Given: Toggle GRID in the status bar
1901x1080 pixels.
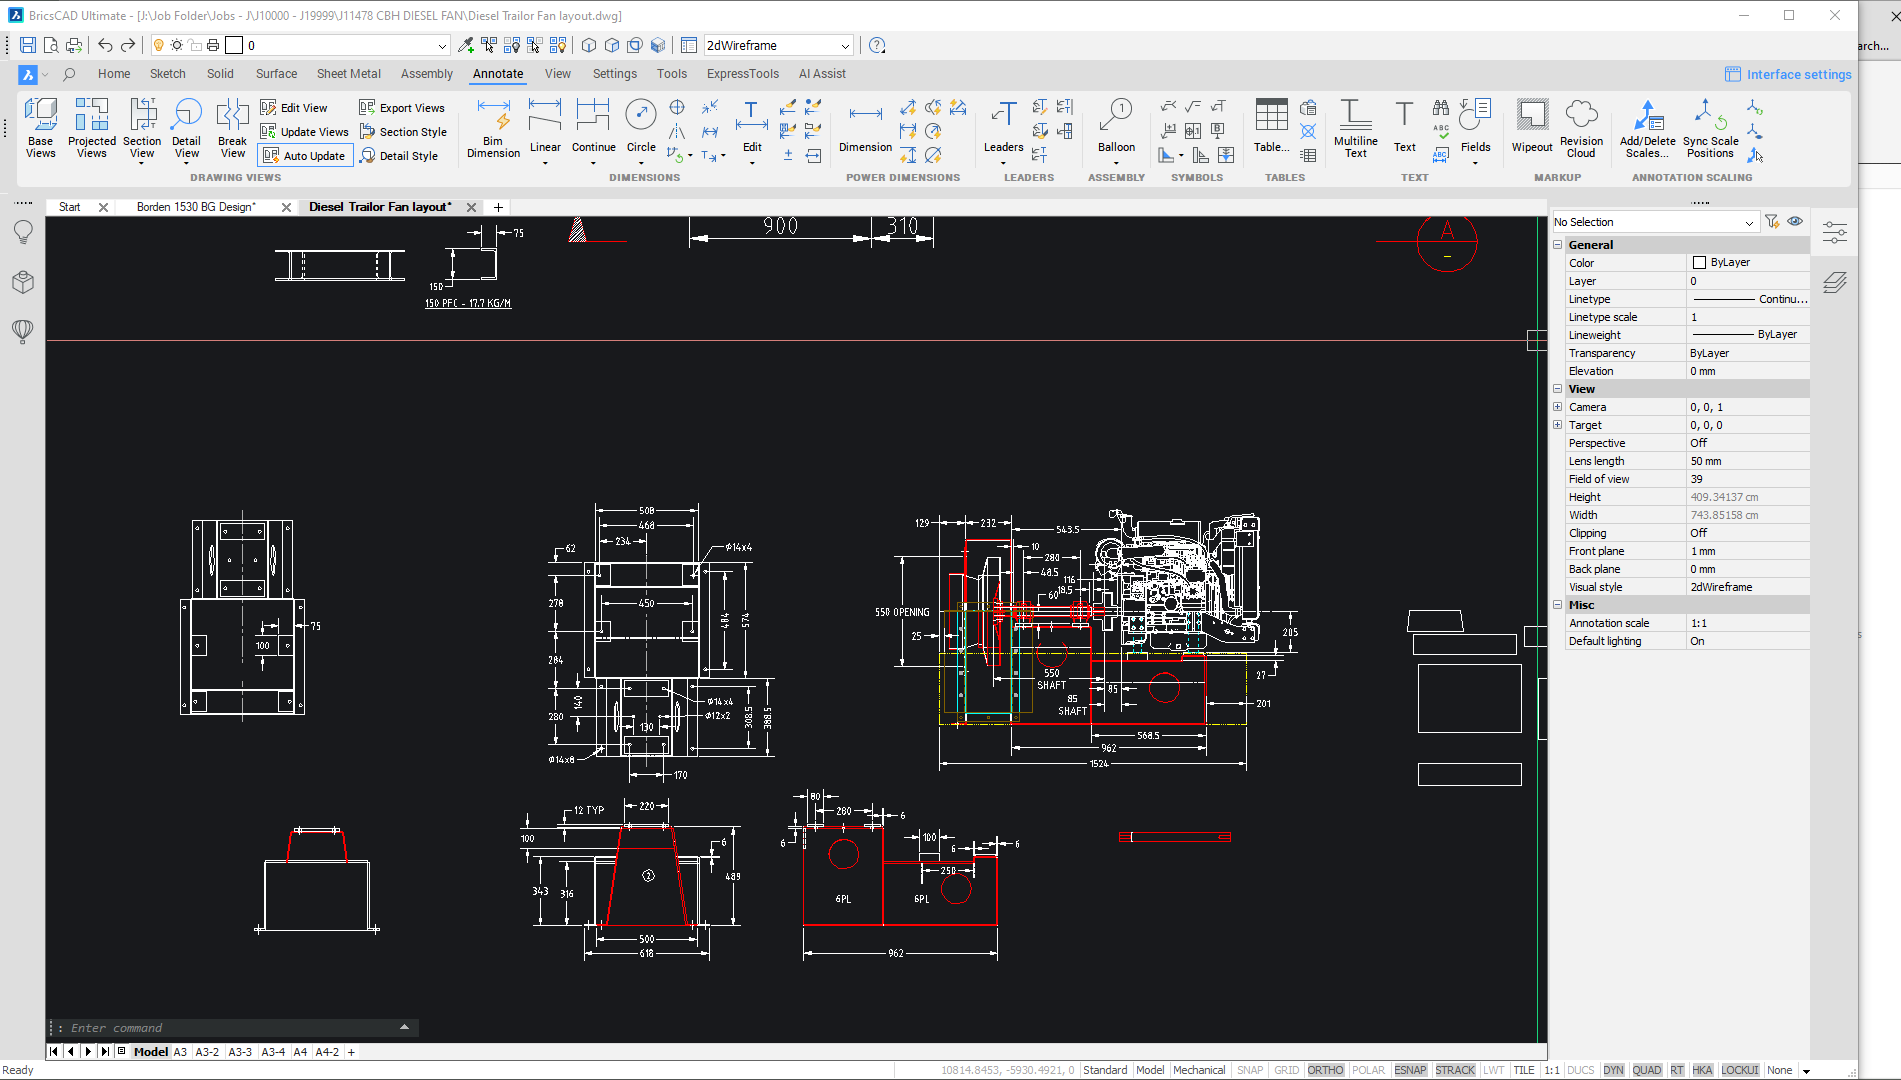Looking at the screenshot, I should [1286, 1070].
